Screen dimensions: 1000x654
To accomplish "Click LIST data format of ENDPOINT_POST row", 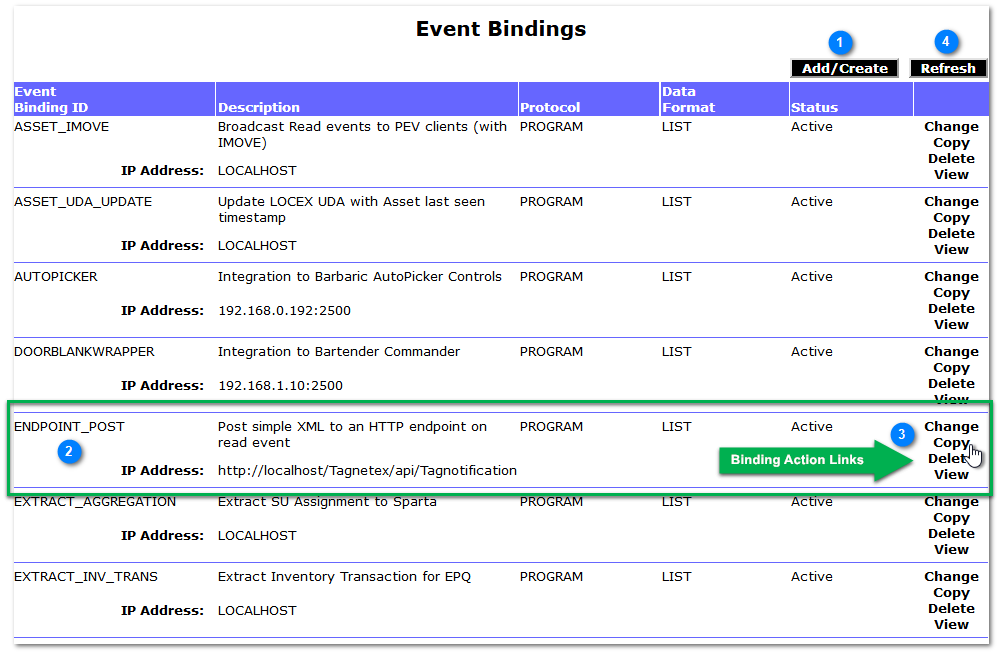I will (676, 426).
